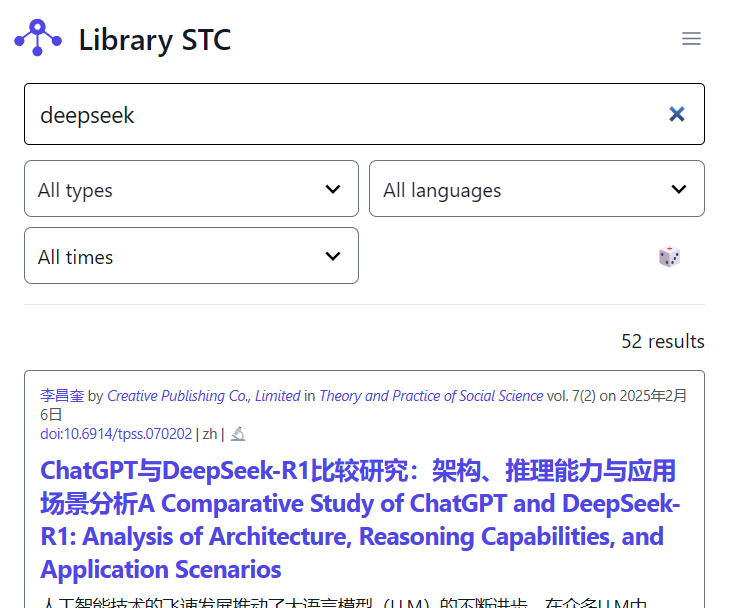Click the Library STC logo icon
The image size is (731, 608).
click(x=38, y=38)
